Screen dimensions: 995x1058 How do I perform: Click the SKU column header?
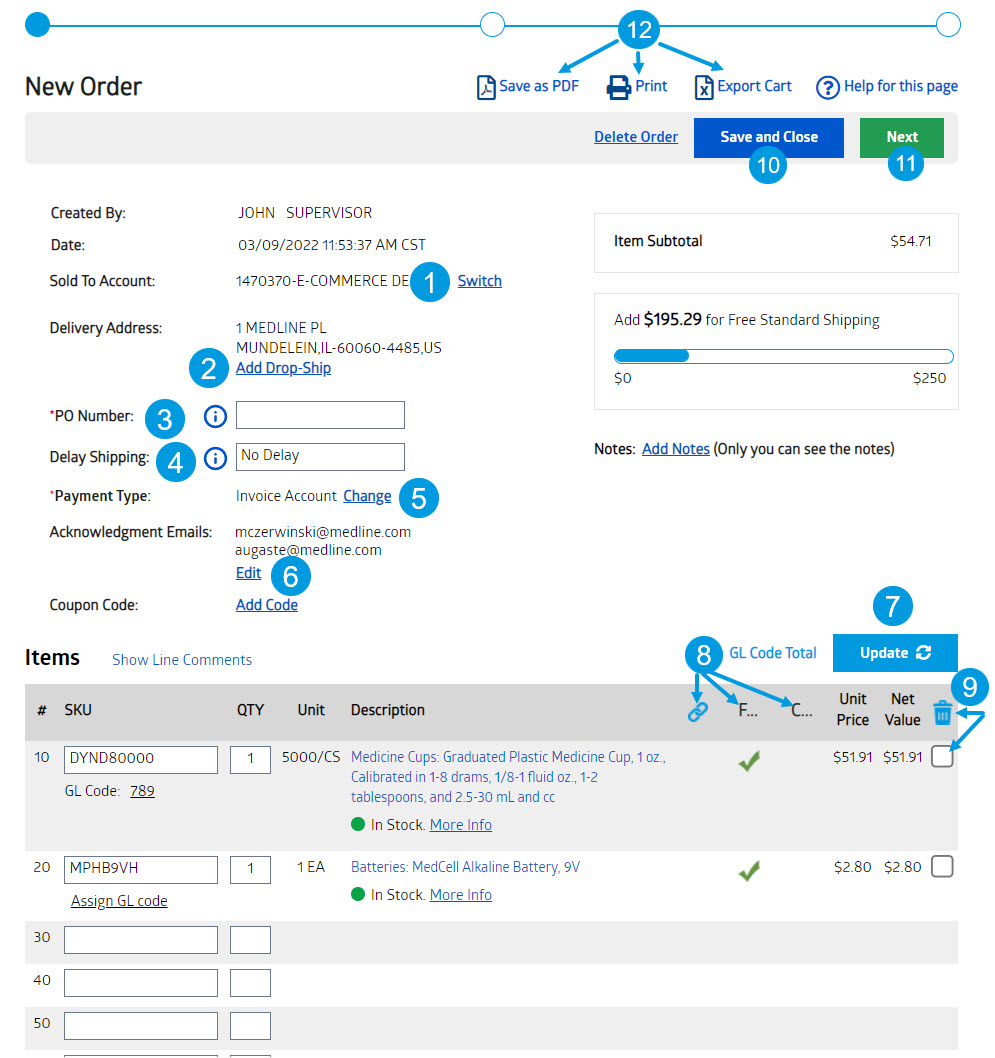coord(78,711)
